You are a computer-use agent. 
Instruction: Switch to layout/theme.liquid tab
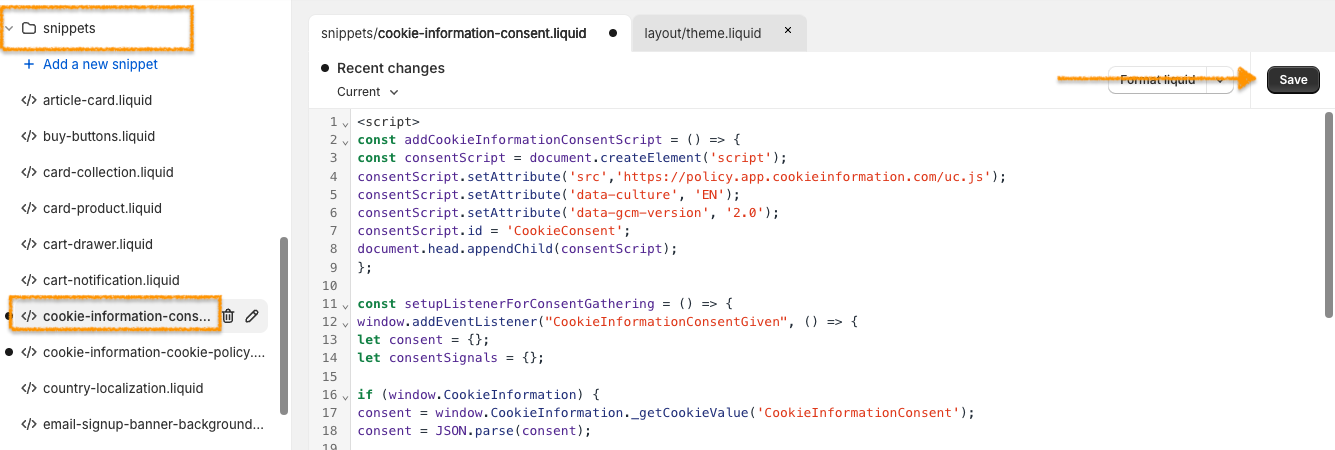click(702, 33)
